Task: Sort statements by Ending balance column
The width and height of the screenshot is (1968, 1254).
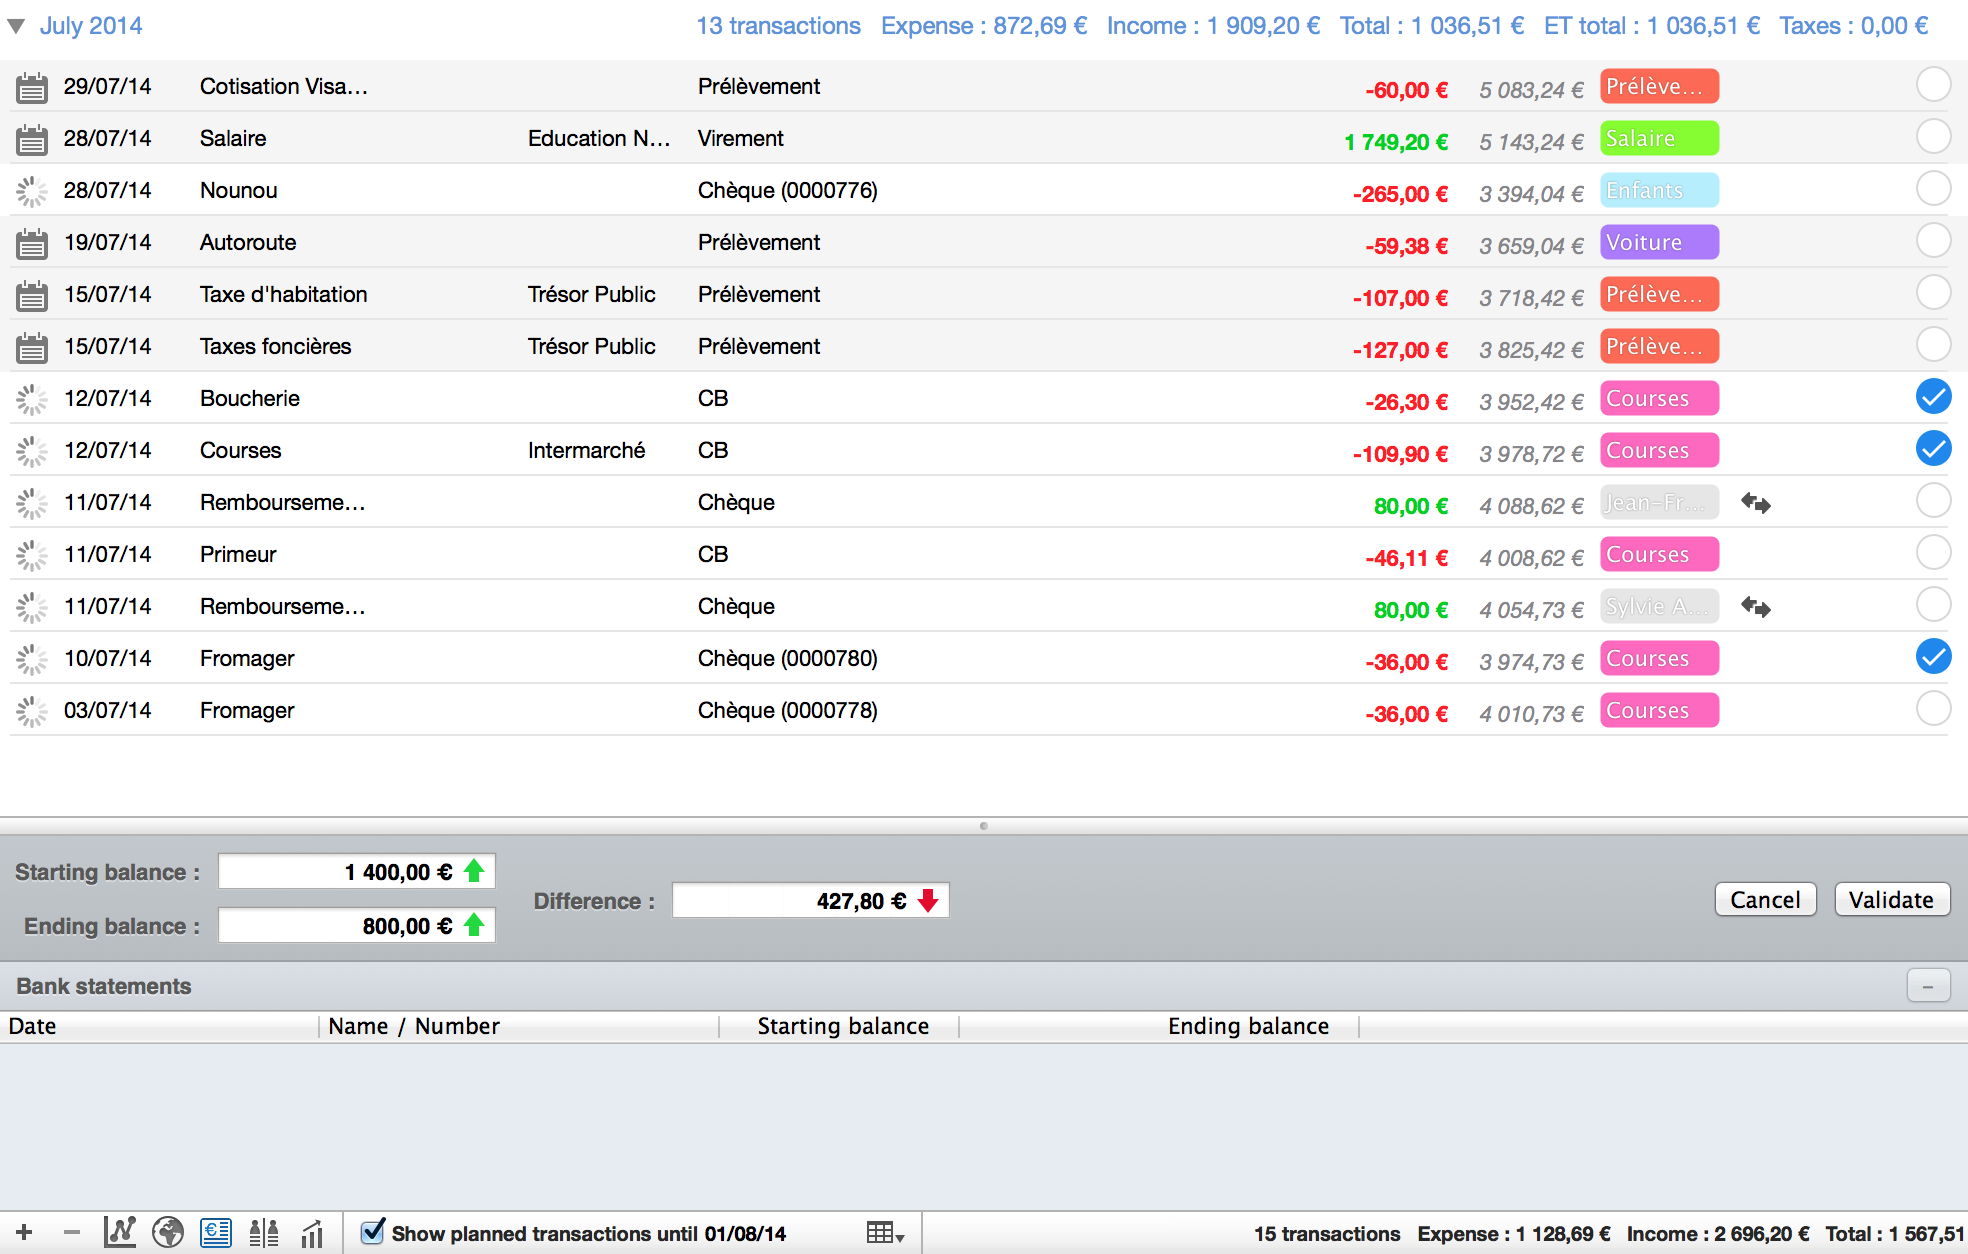Action: [x=1159, y=1026]
